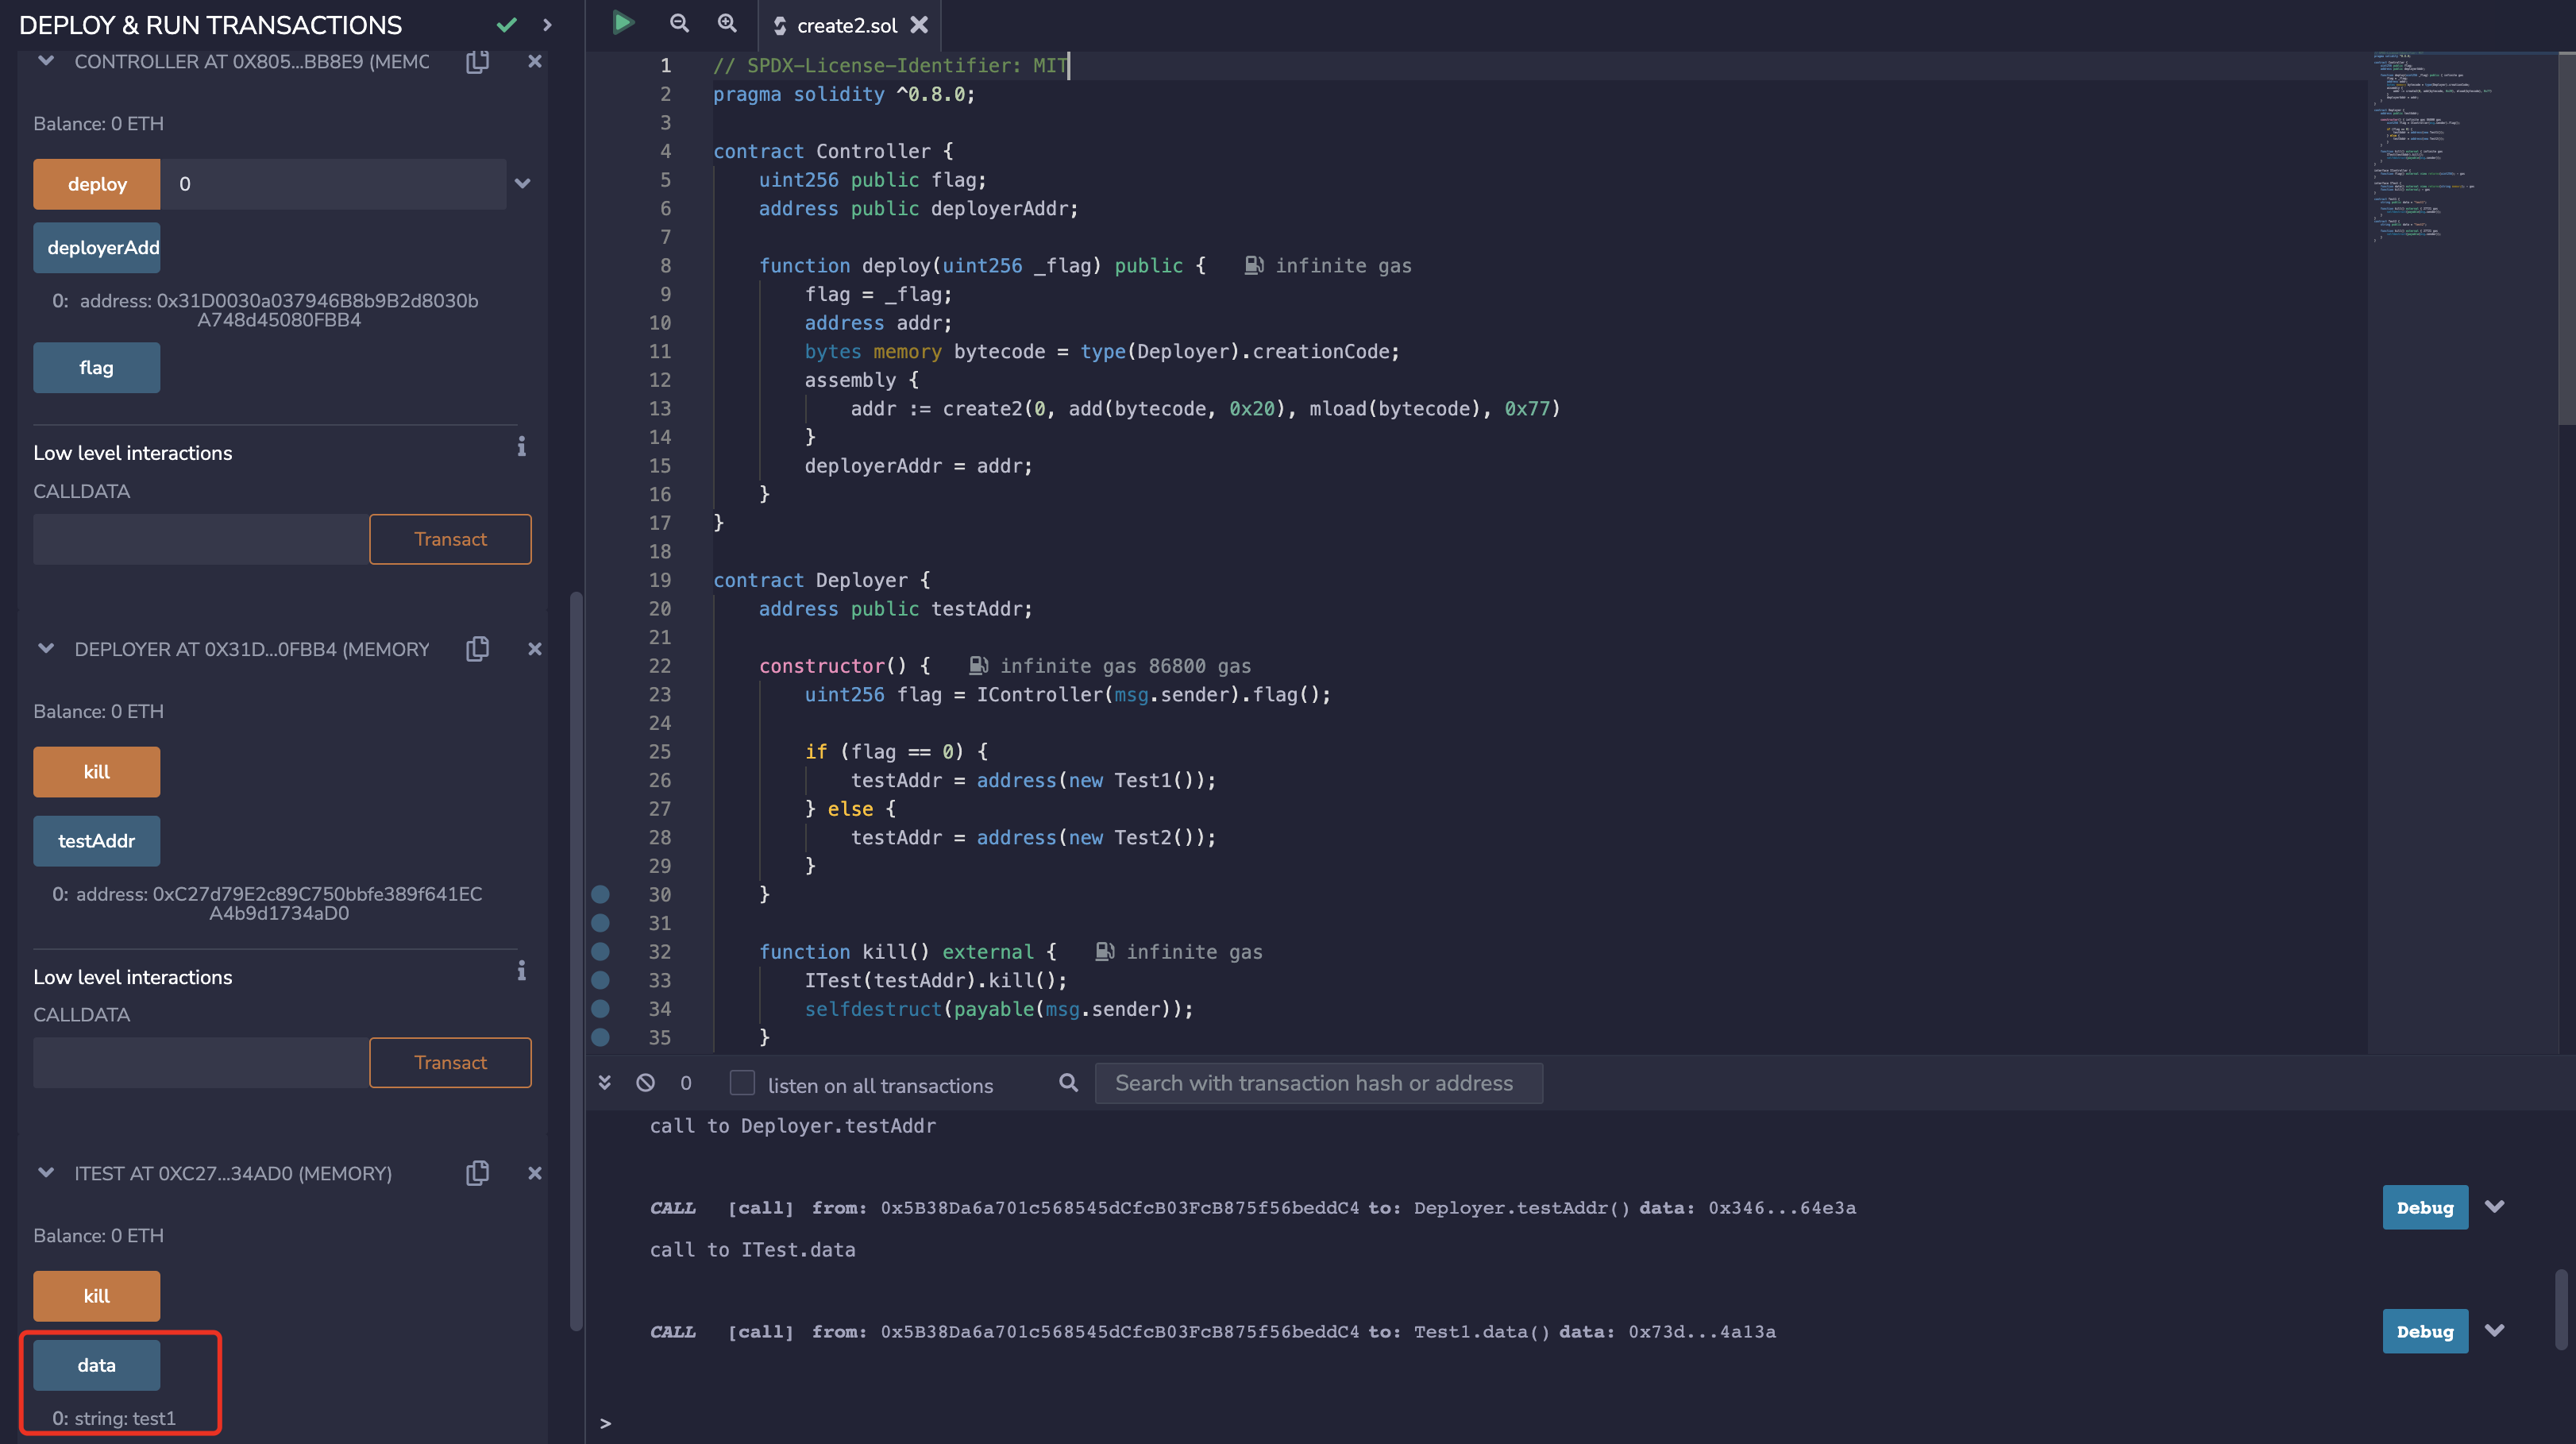
Task: Click the zoom in magnifier icon
Action: click(727, 23)
